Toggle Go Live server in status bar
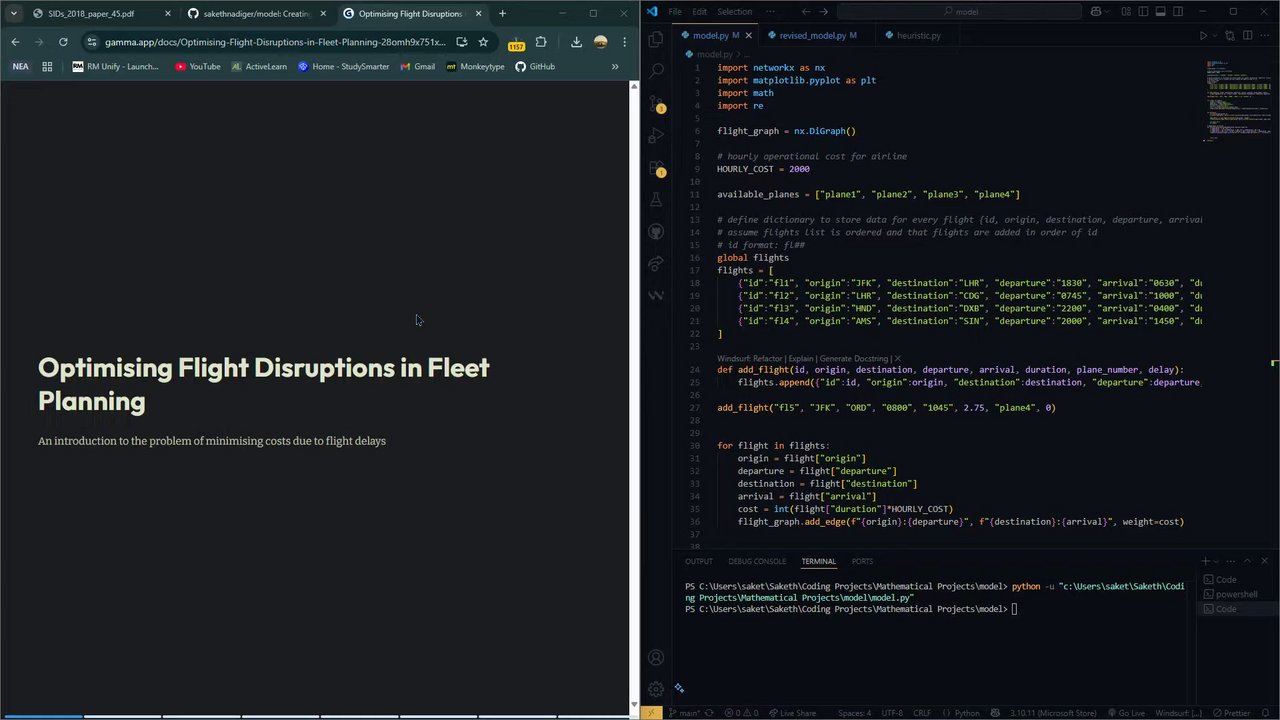The image size is (1280, 720). pyautogui.click(x=1127, y=713)
